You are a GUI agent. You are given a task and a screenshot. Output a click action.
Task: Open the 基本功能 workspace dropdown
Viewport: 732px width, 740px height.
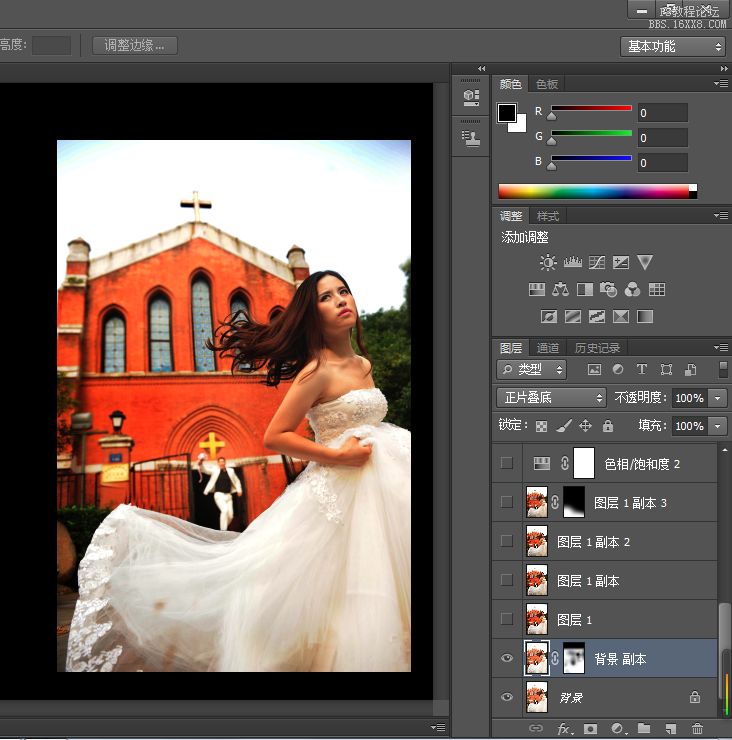click(672, 47)
